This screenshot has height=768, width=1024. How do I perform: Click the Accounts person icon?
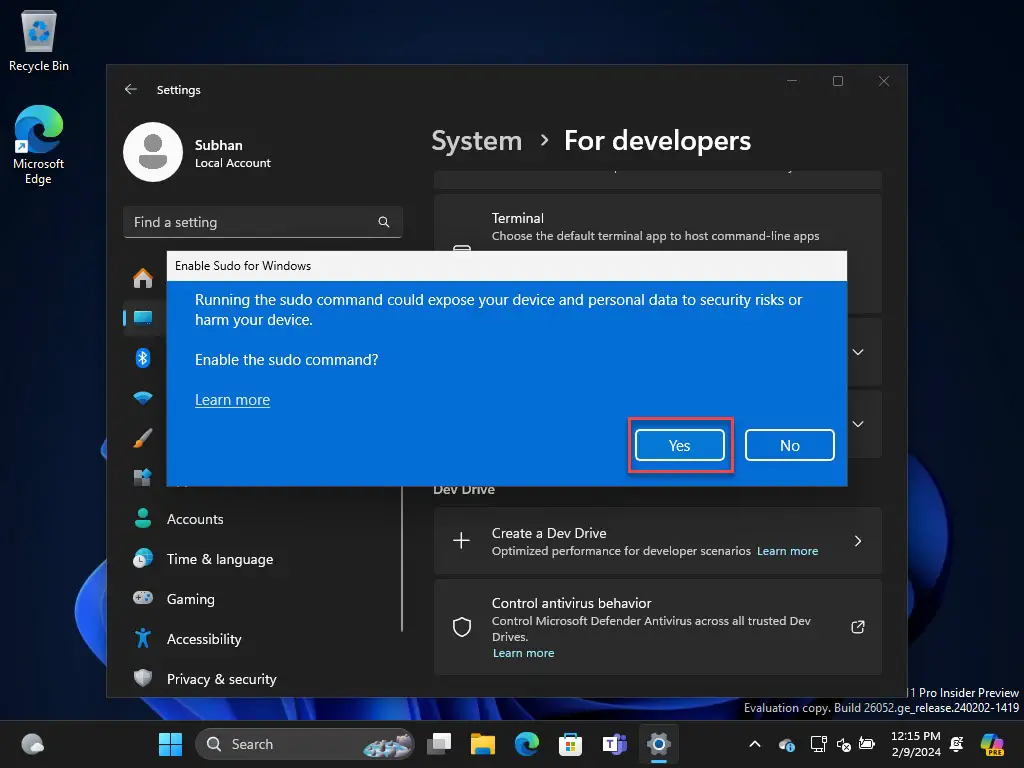(142, 519)
